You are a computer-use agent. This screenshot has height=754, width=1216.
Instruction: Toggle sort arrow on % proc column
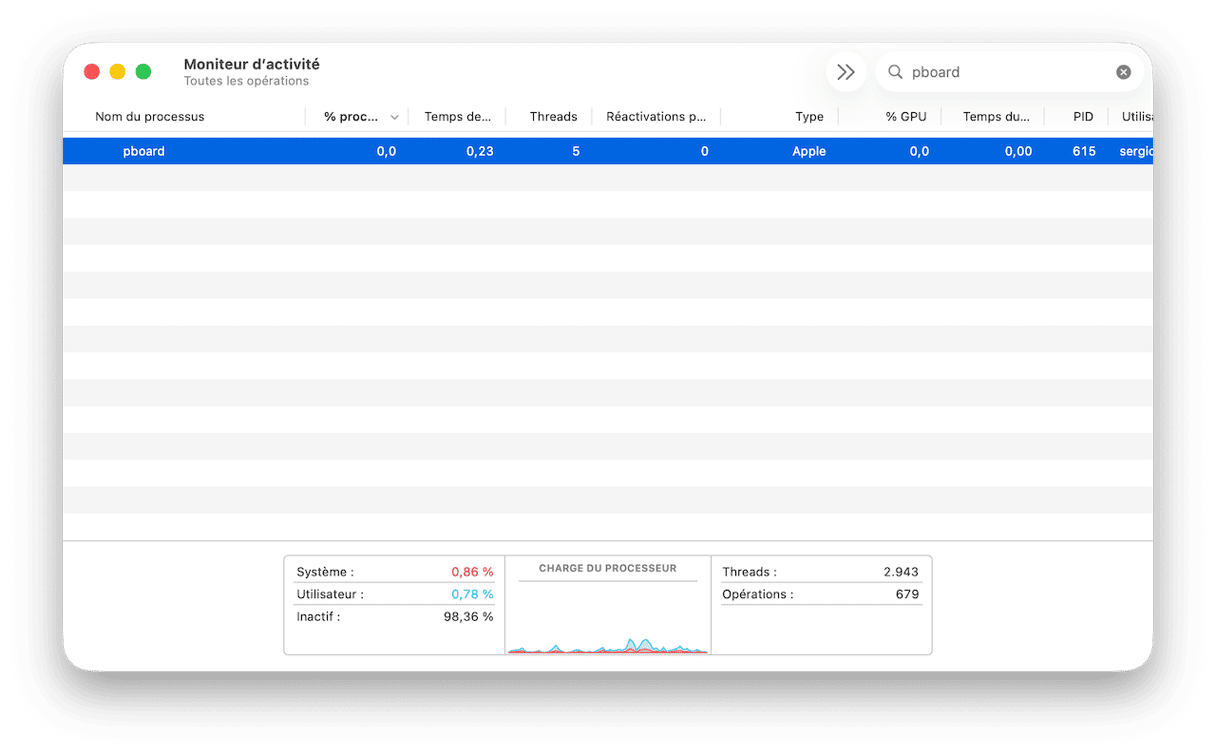click(x=394, y=117)
